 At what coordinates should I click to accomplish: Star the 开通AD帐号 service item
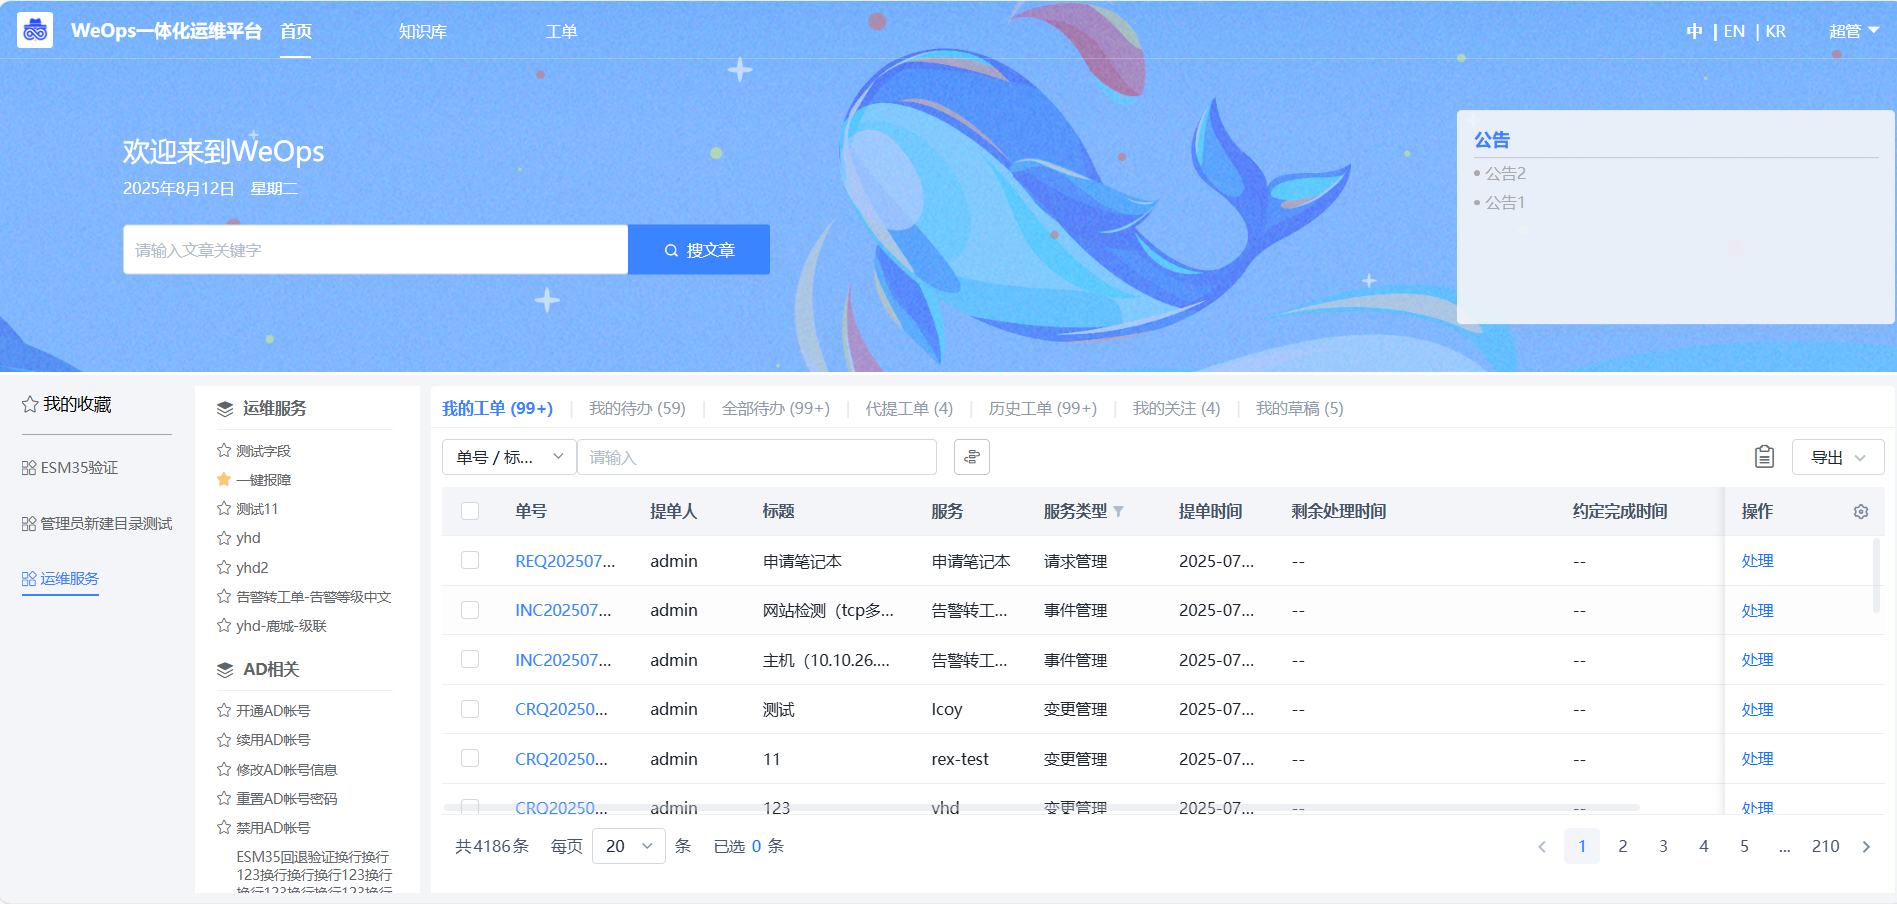pyautogui.click(x=224, y=711)
